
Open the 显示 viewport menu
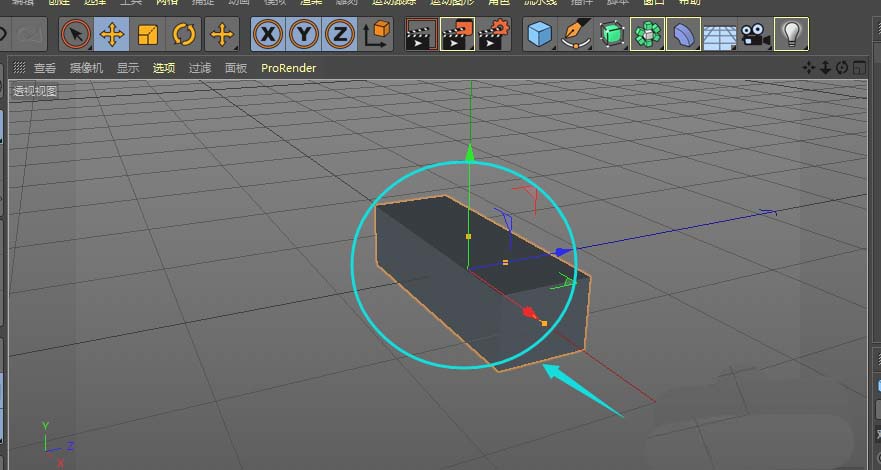coord(128,68)
